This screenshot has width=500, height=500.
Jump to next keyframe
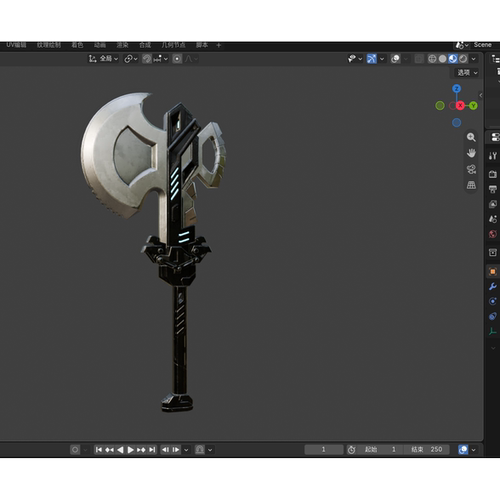[141, 450]
